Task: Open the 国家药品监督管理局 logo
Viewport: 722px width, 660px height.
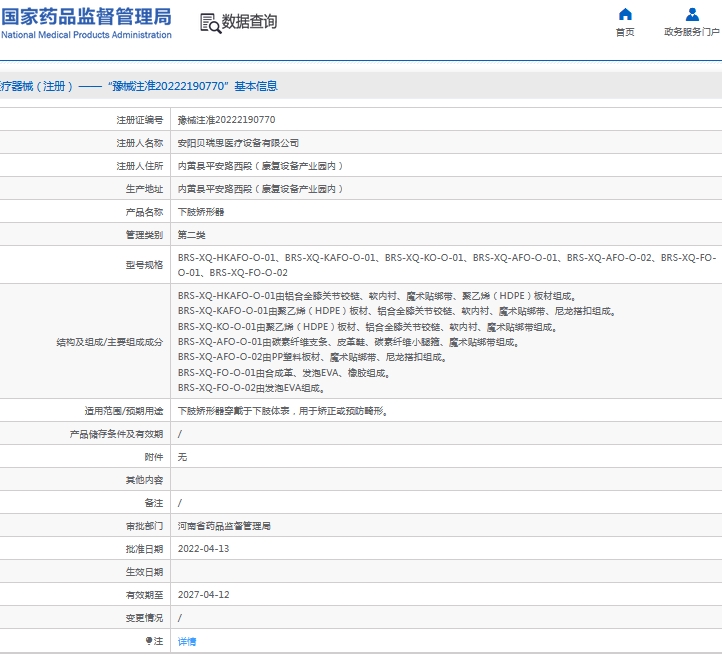Action: (x=86, y=22)
